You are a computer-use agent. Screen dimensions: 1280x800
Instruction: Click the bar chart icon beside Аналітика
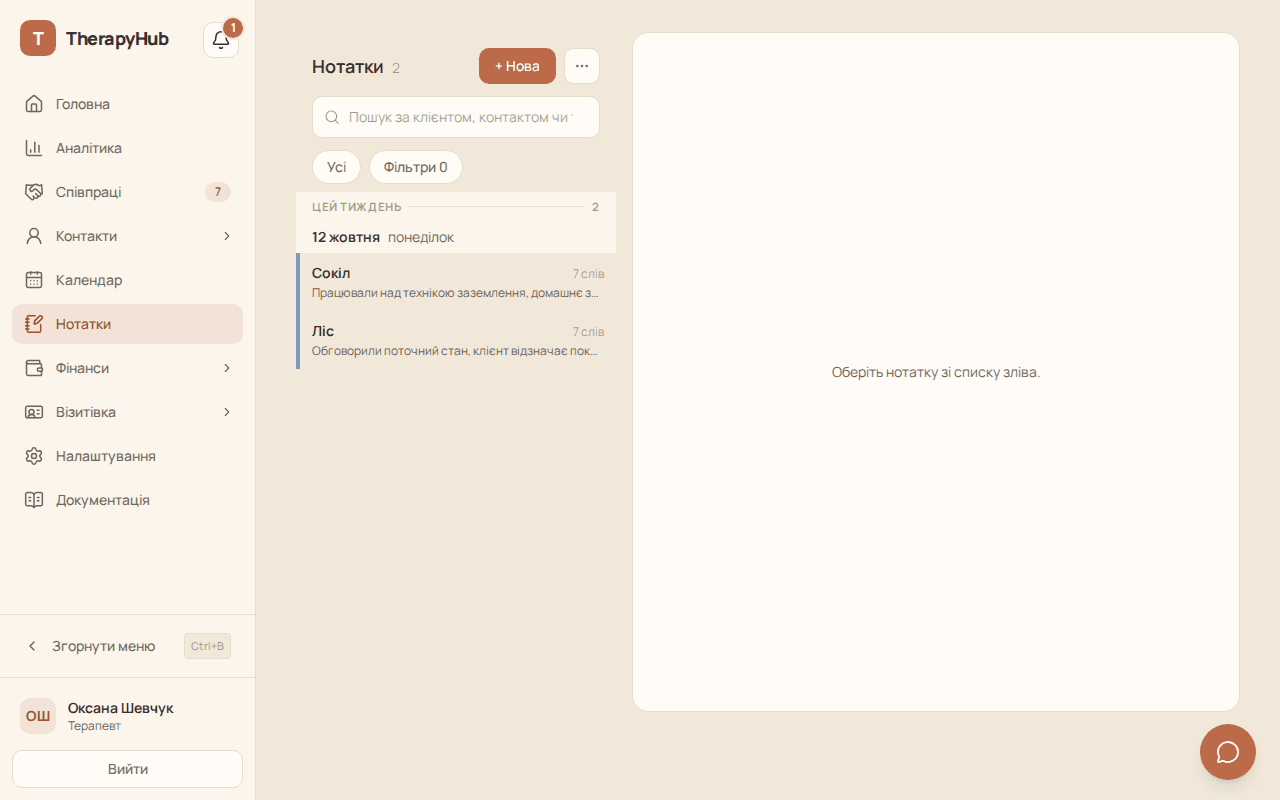[x=34, y=148]
